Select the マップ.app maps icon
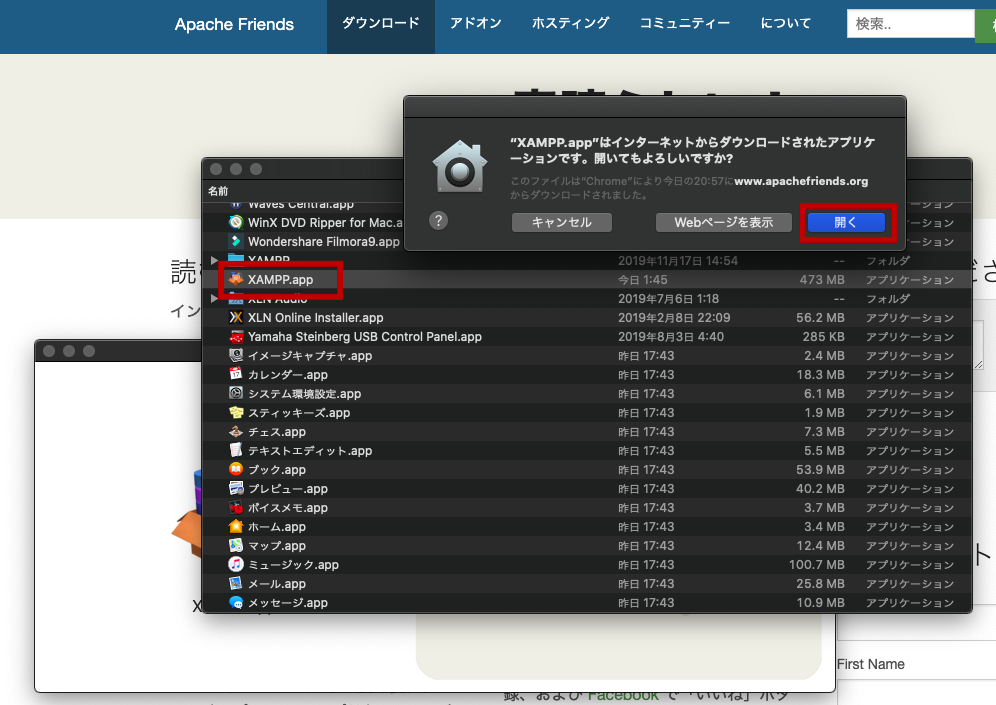This screenshot has width=996, height=705. [x=236, y=546]
